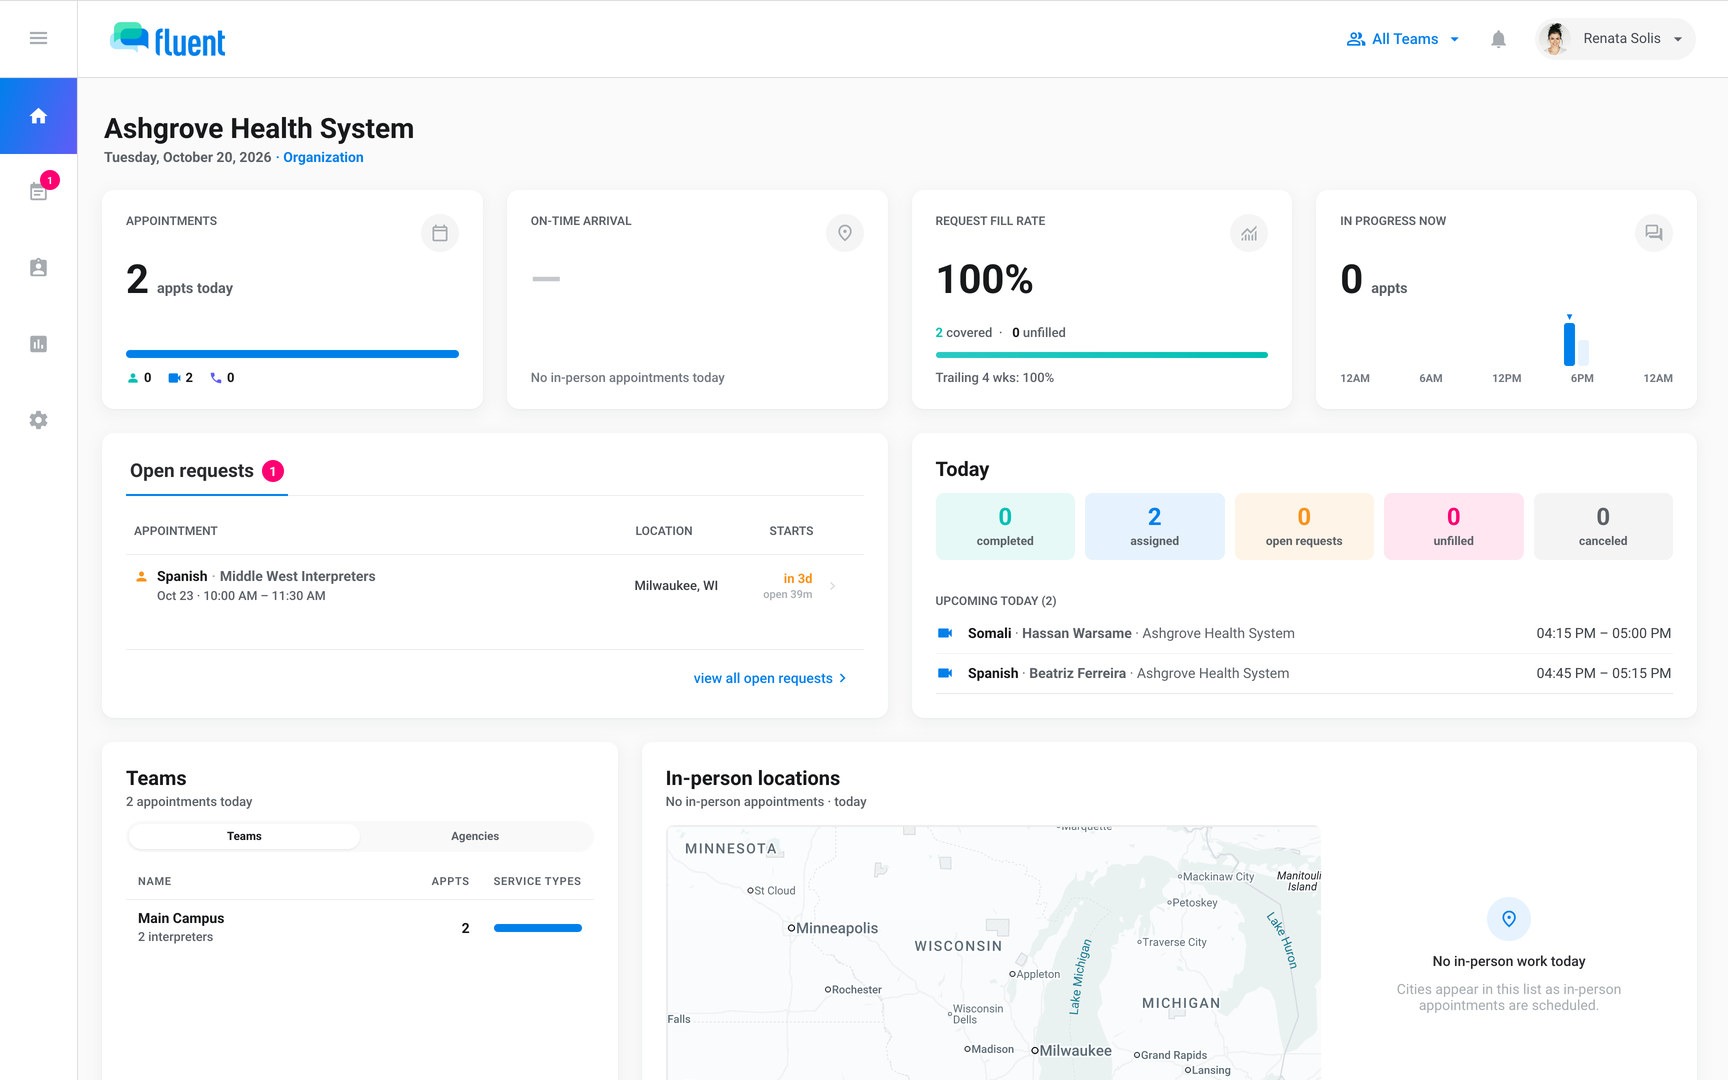The width and height of the screenshot is (1728, 1080).
Task: Click 'UPCOMING TODAY (2)' heading
Action: 996,601
